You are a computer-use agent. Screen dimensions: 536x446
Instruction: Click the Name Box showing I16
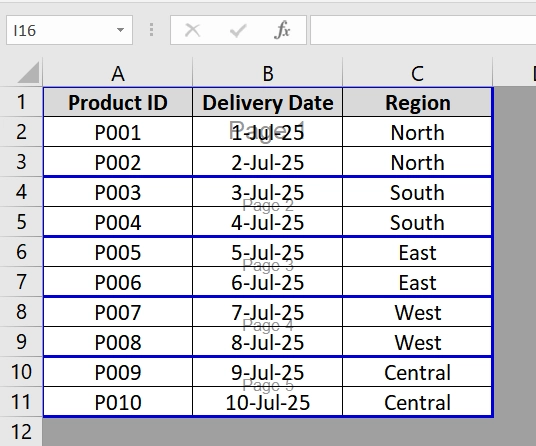pyautogui.click(x=69, y=30)
